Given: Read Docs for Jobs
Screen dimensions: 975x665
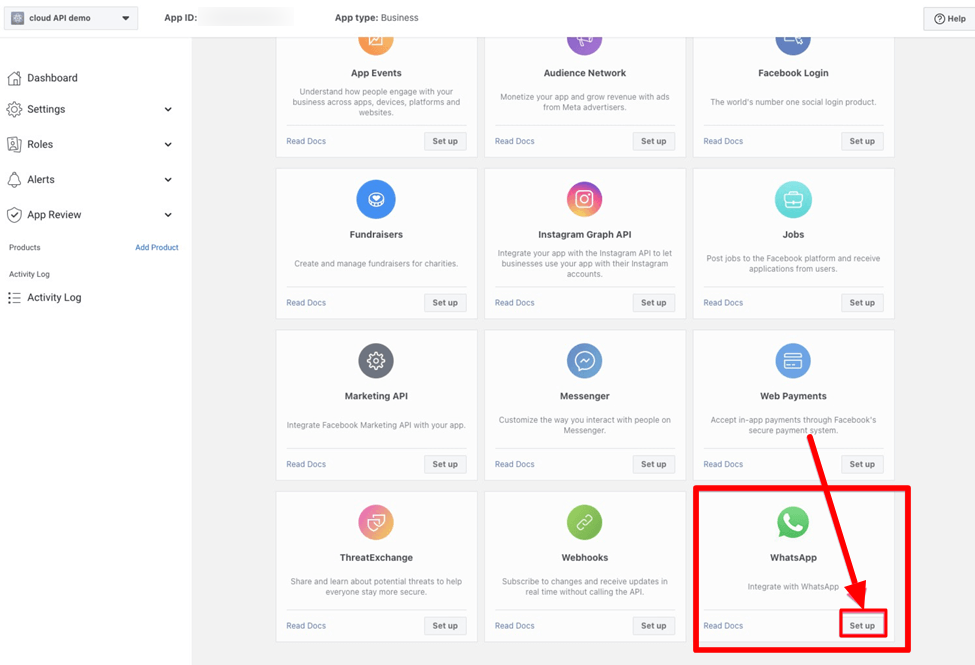Looking at the screenshot, I should click(723, 303).
